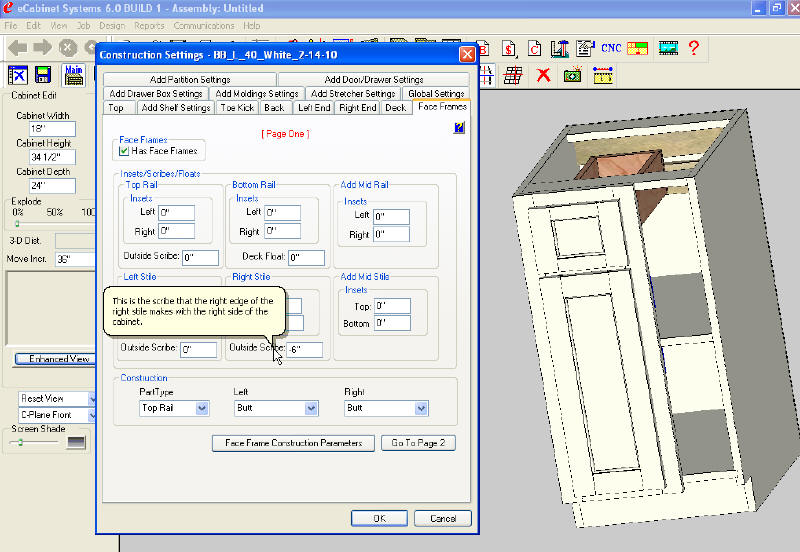
Task: Click the Explode slider track
Action: pyautogui.click(x=54, y=224)
